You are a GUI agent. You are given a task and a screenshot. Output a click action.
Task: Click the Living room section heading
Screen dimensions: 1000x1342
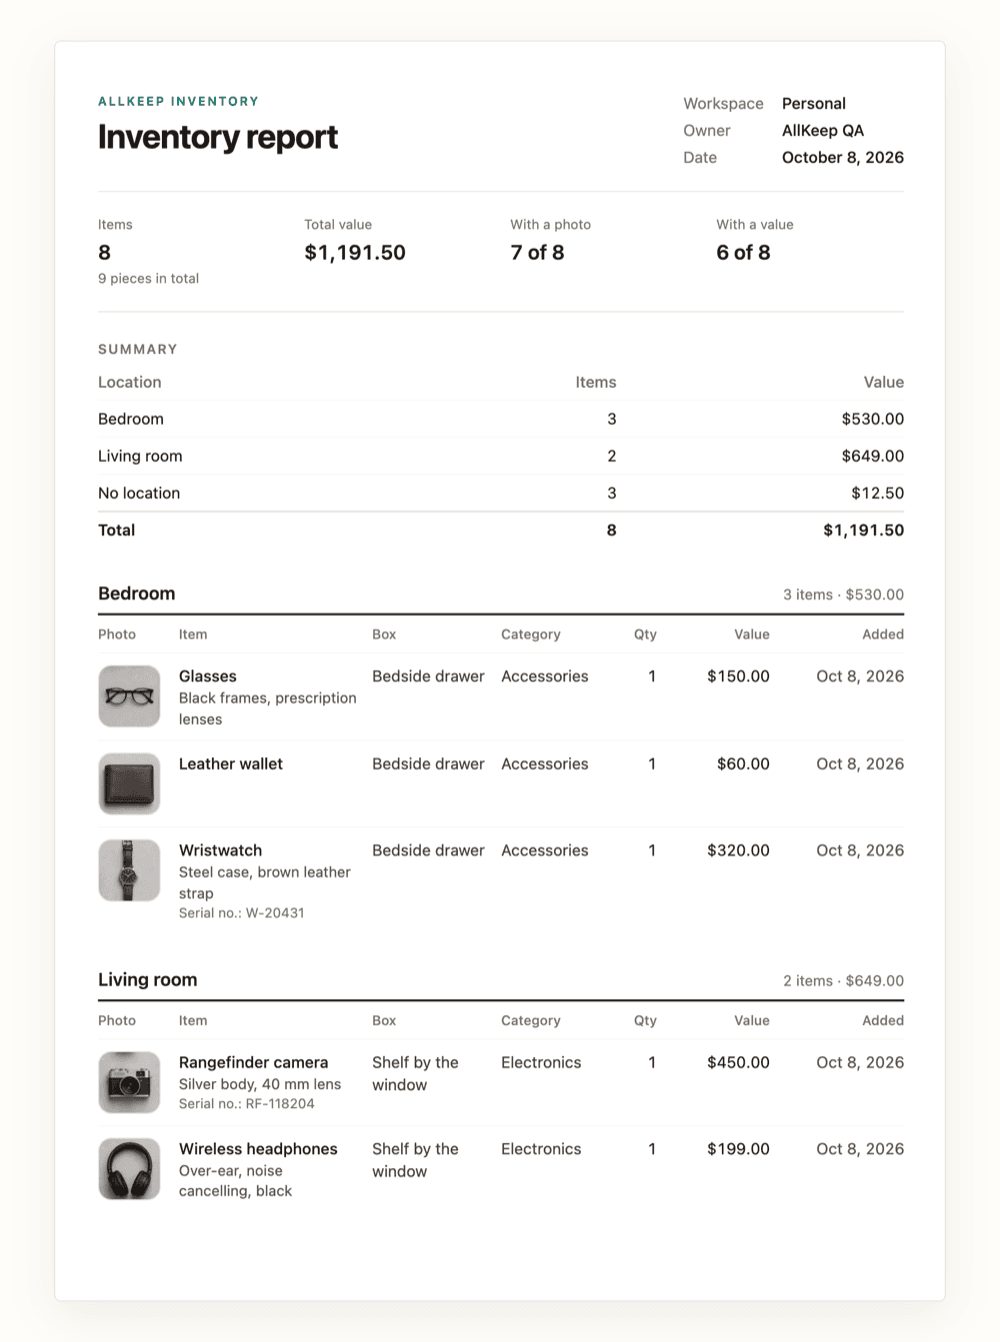(147, 980)
